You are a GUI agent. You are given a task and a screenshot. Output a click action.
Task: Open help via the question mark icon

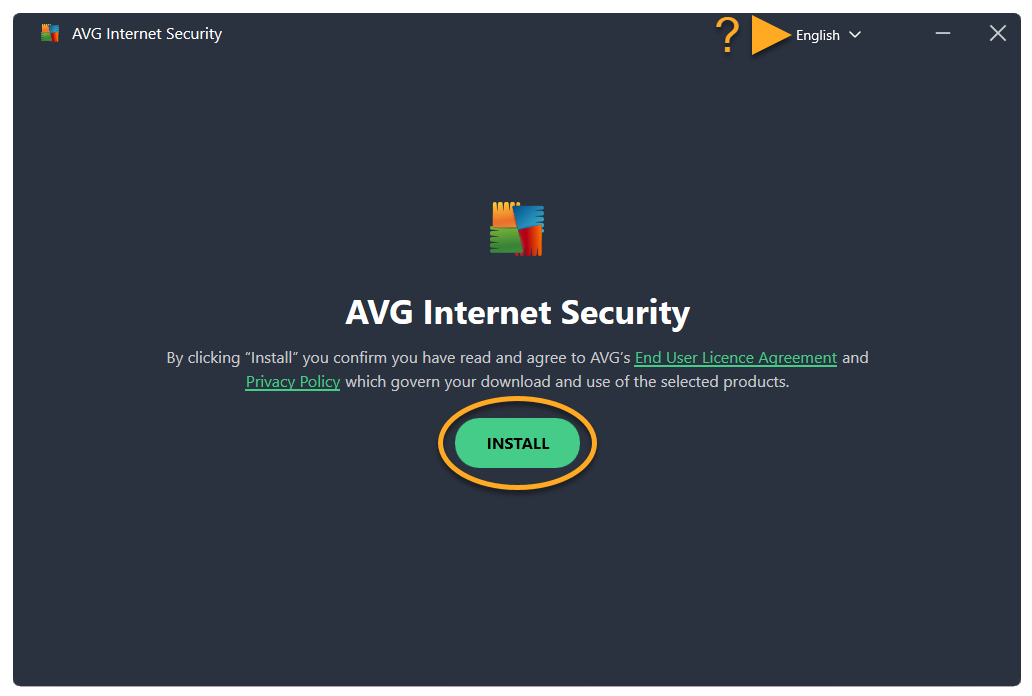(727, 35)
